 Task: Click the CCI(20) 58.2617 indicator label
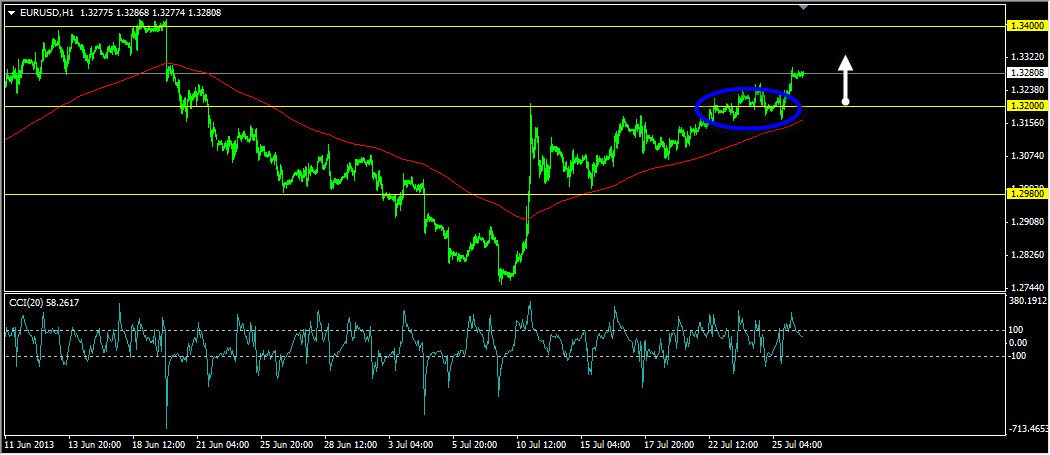44,303
